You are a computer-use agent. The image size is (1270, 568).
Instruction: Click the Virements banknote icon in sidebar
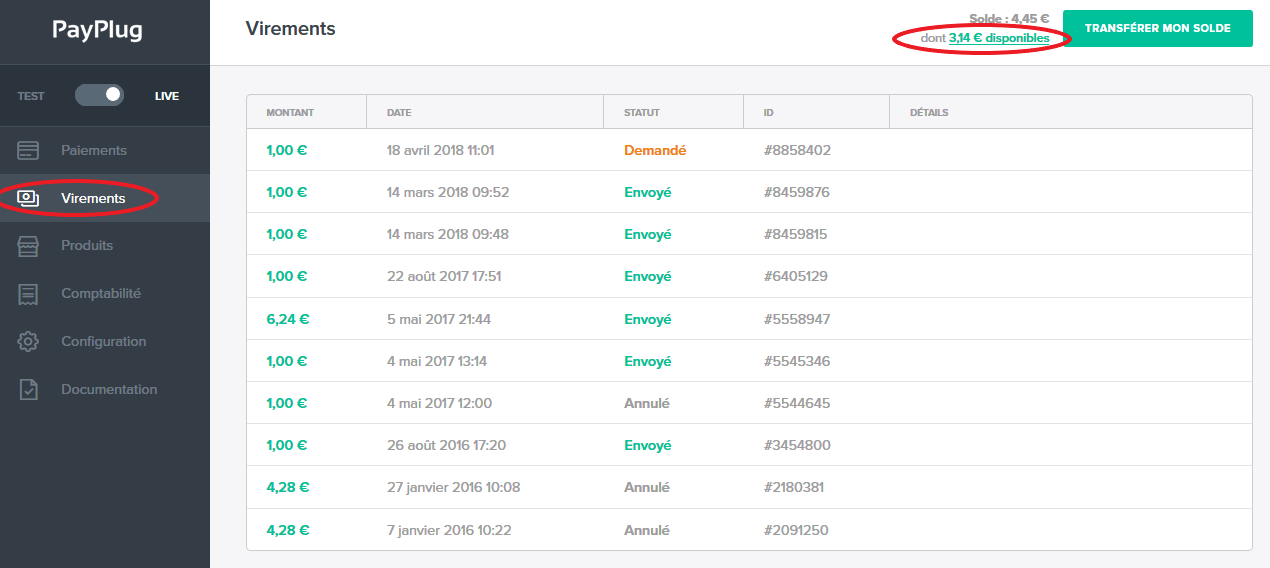[x=28, y=198]
